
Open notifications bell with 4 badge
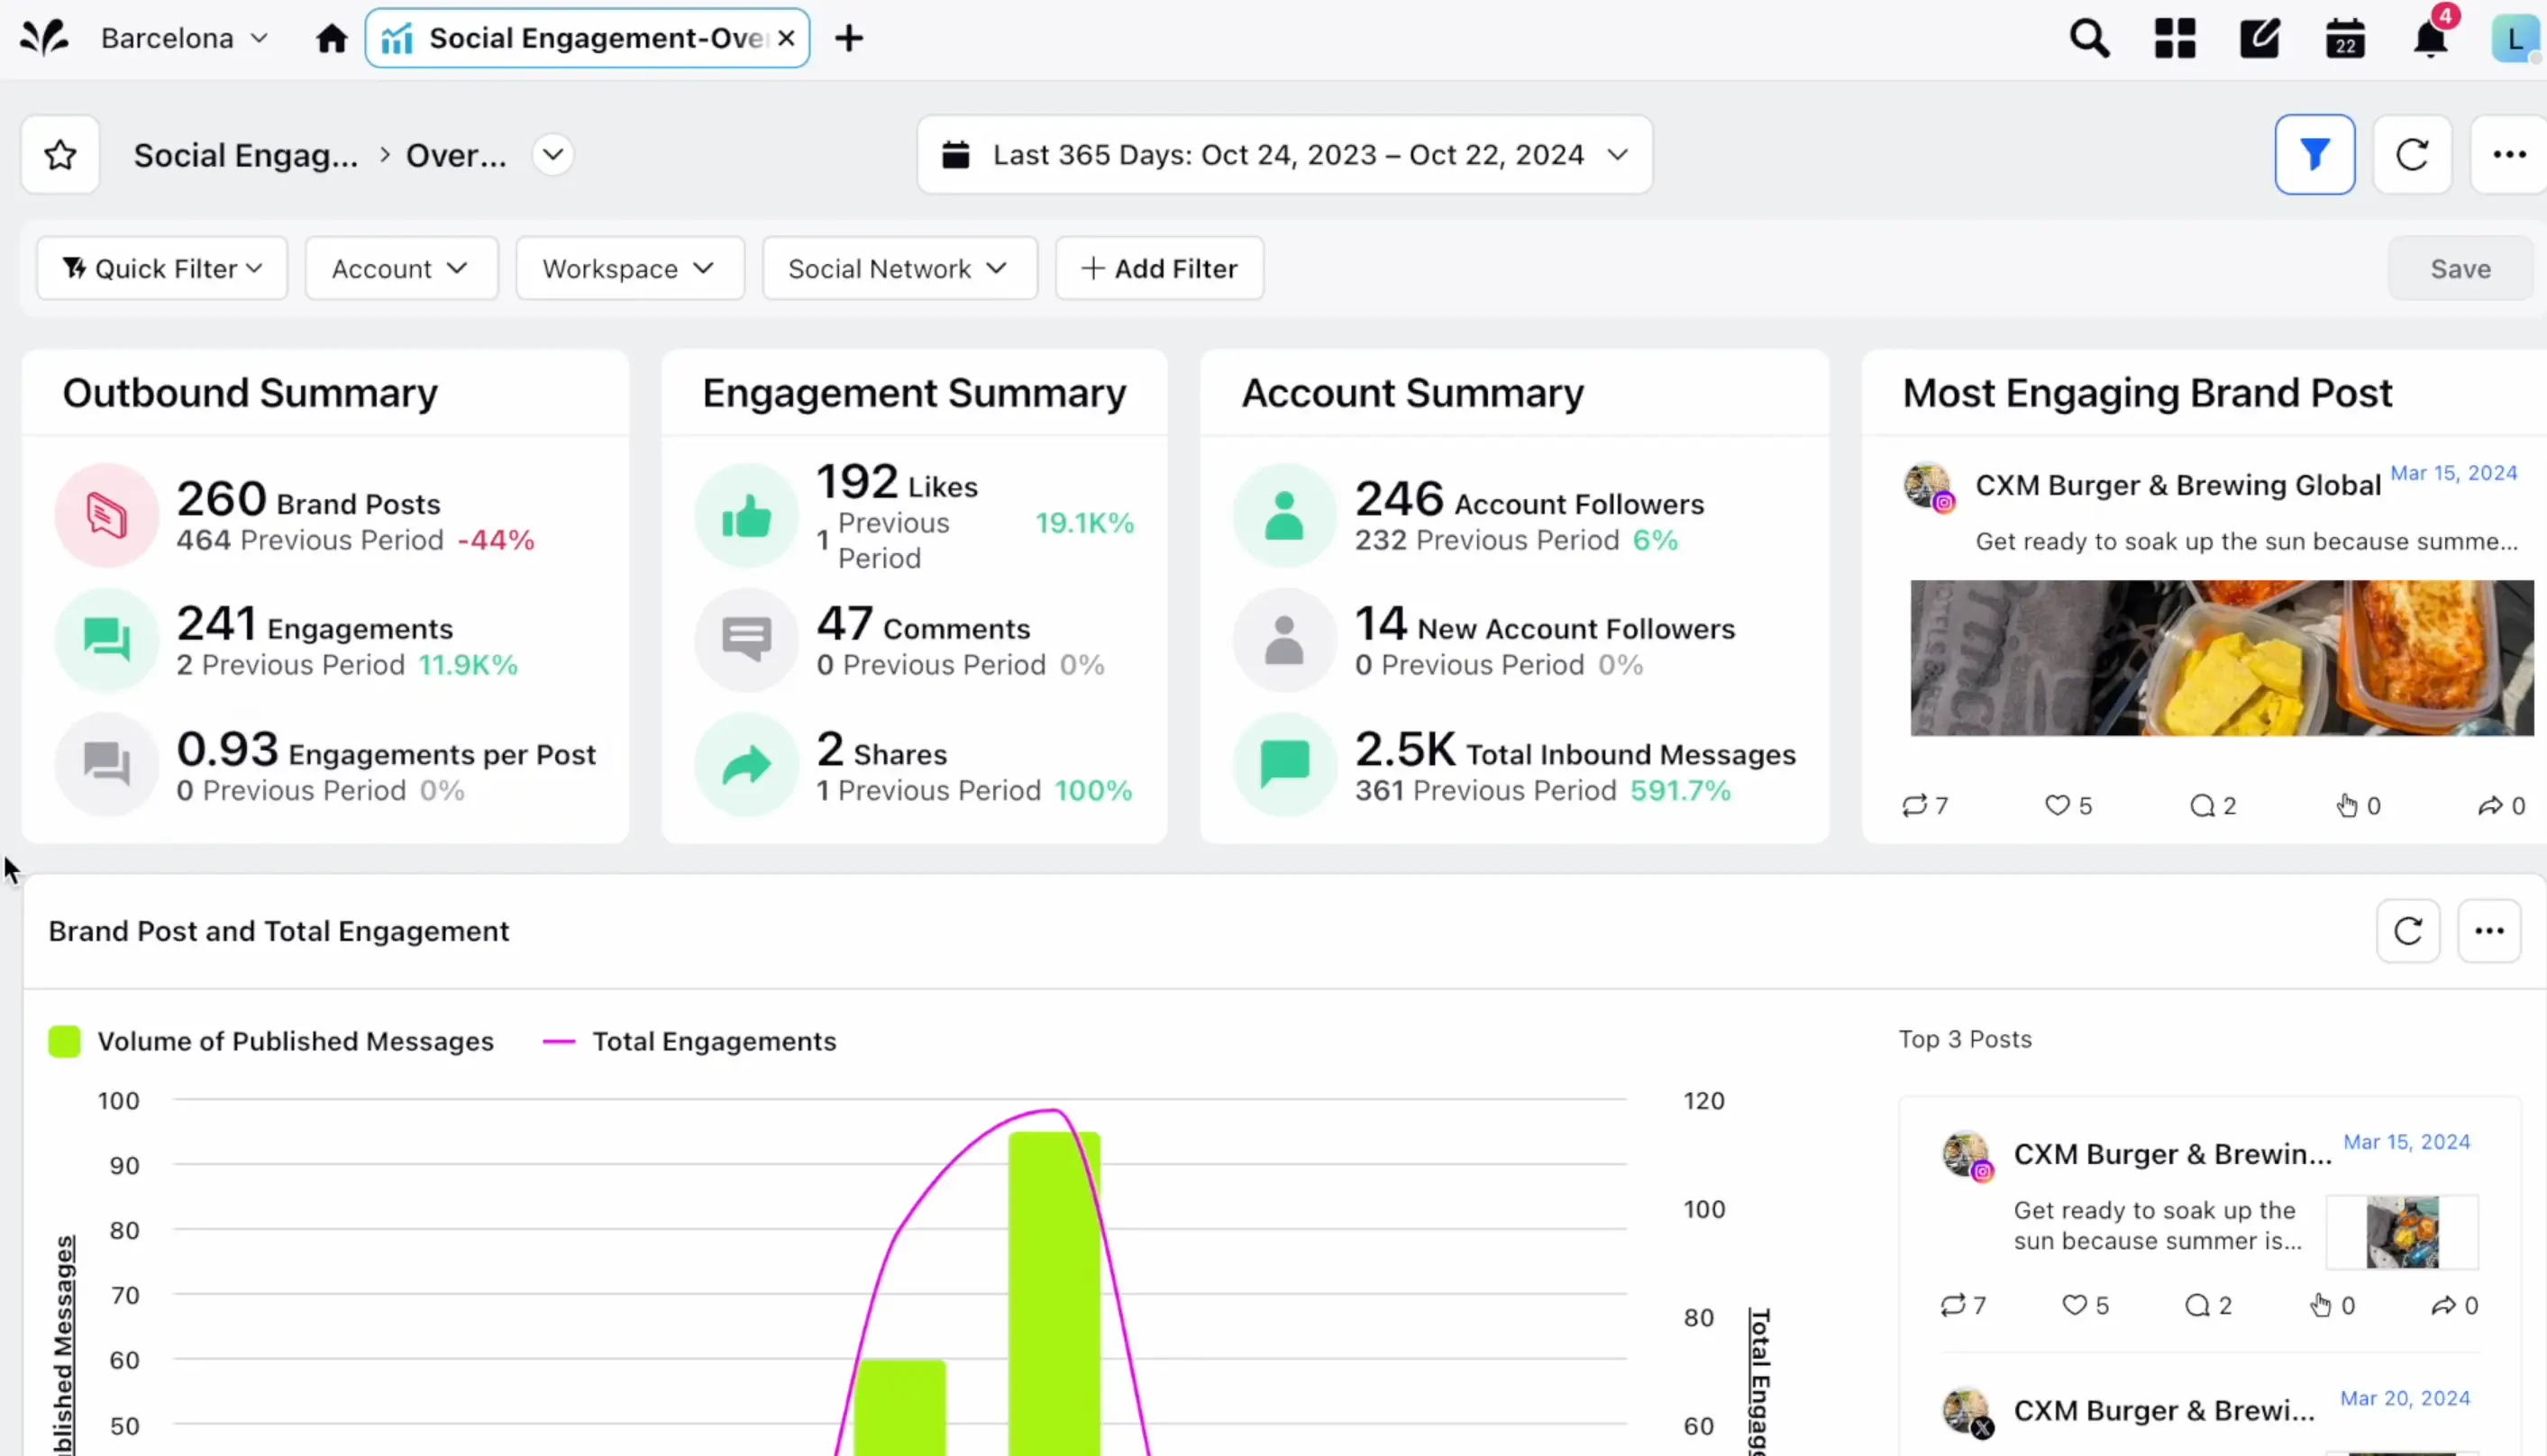tap(2430, 39)
